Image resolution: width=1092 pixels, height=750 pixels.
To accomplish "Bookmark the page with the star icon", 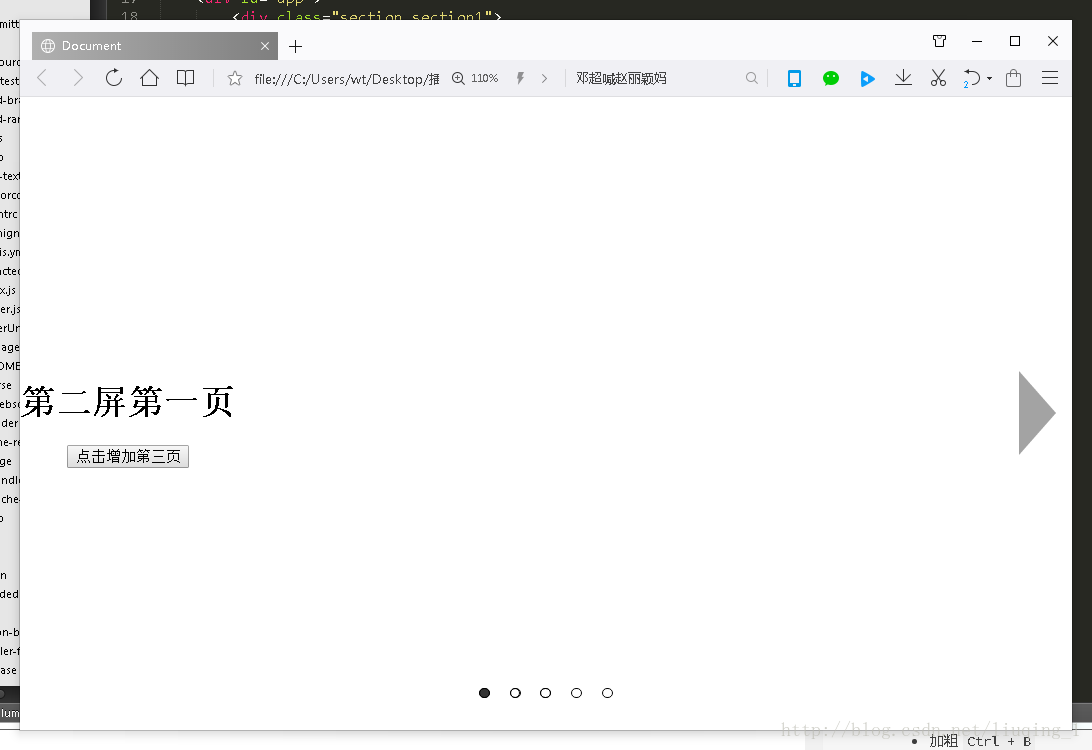I will (x=235, y=79).
